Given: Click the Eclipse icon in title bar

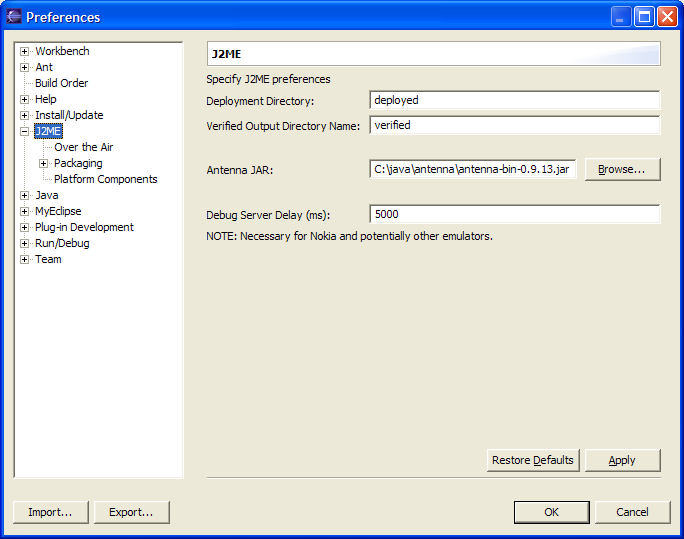Looking at the screenshot, I should 14,17.
